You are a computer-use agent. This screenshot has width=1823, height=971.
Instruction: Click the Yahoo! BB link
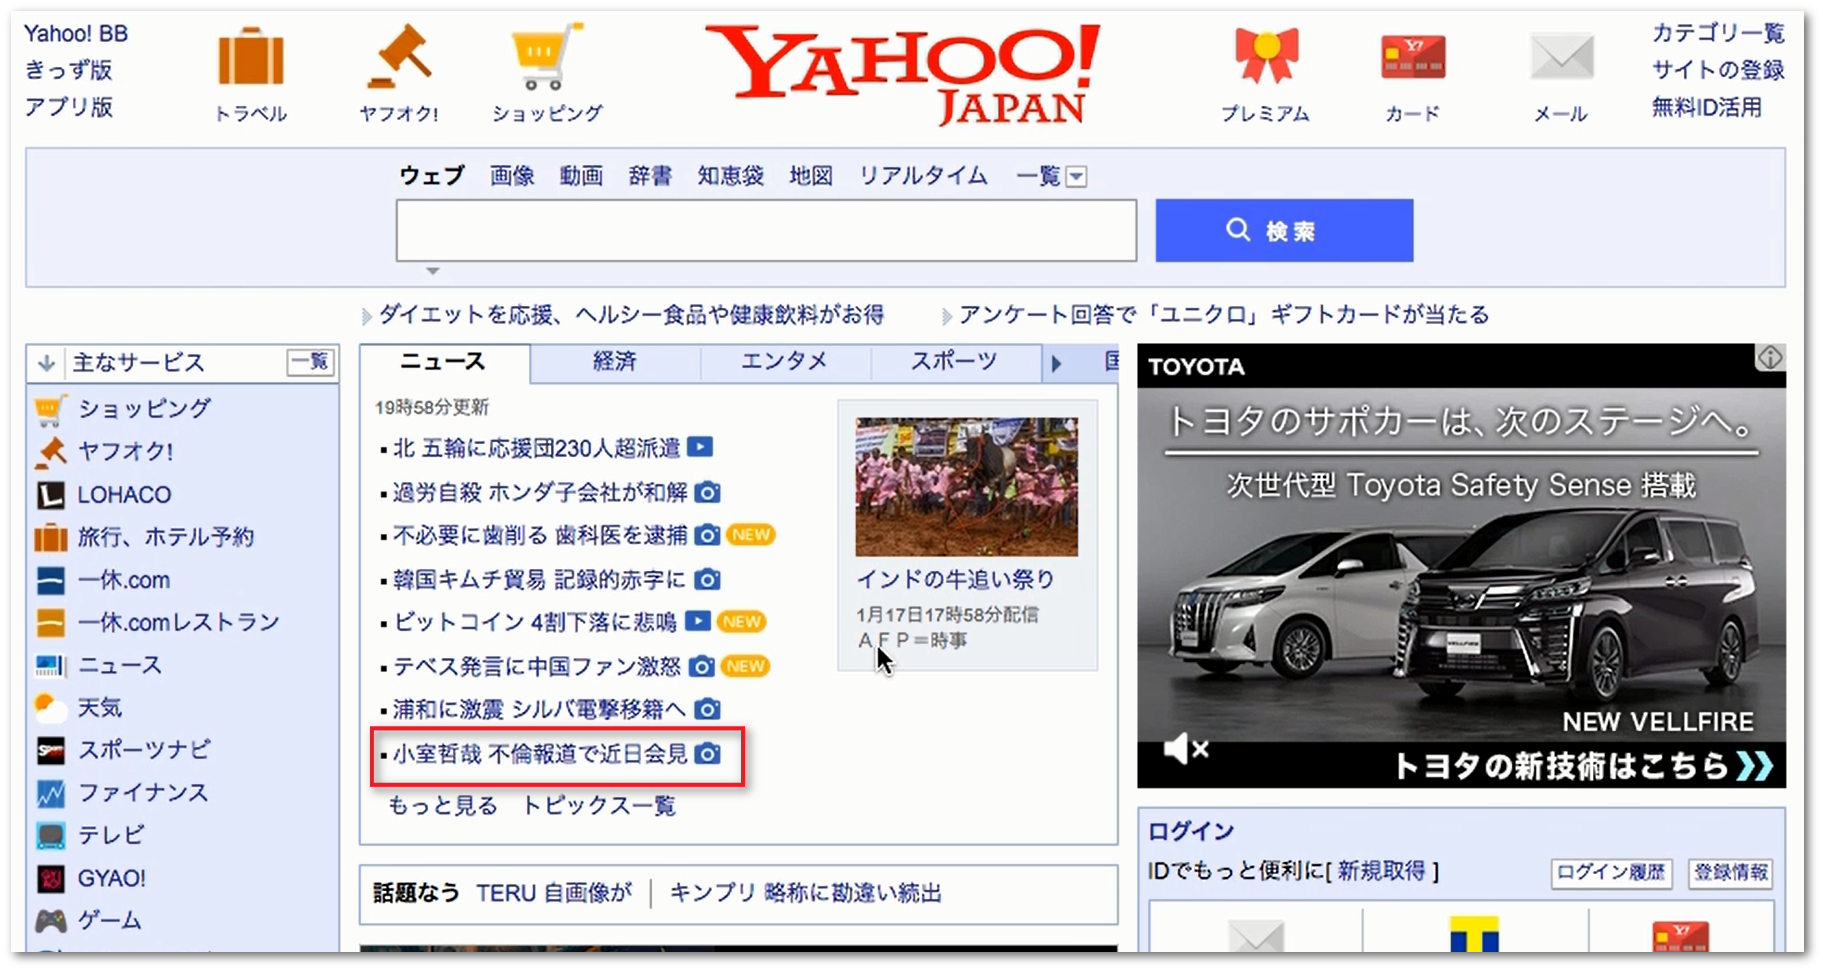(x=76, y=33)
